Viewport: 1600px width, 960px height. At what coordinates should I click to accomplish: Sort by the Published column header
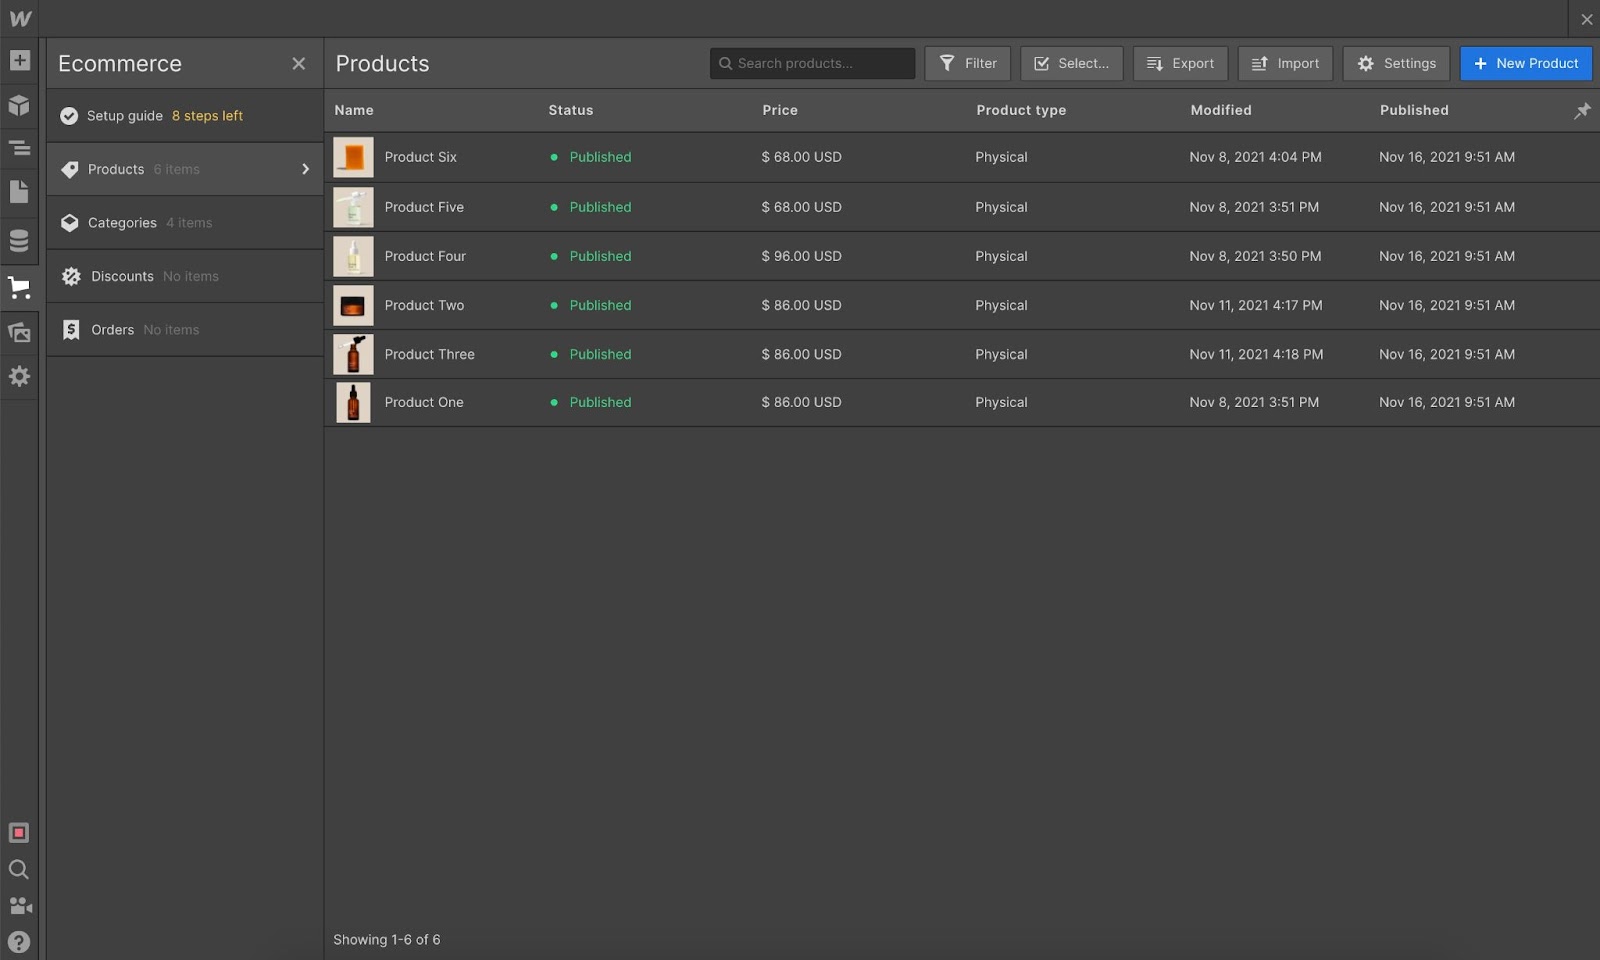click(x=1414, y=110)
